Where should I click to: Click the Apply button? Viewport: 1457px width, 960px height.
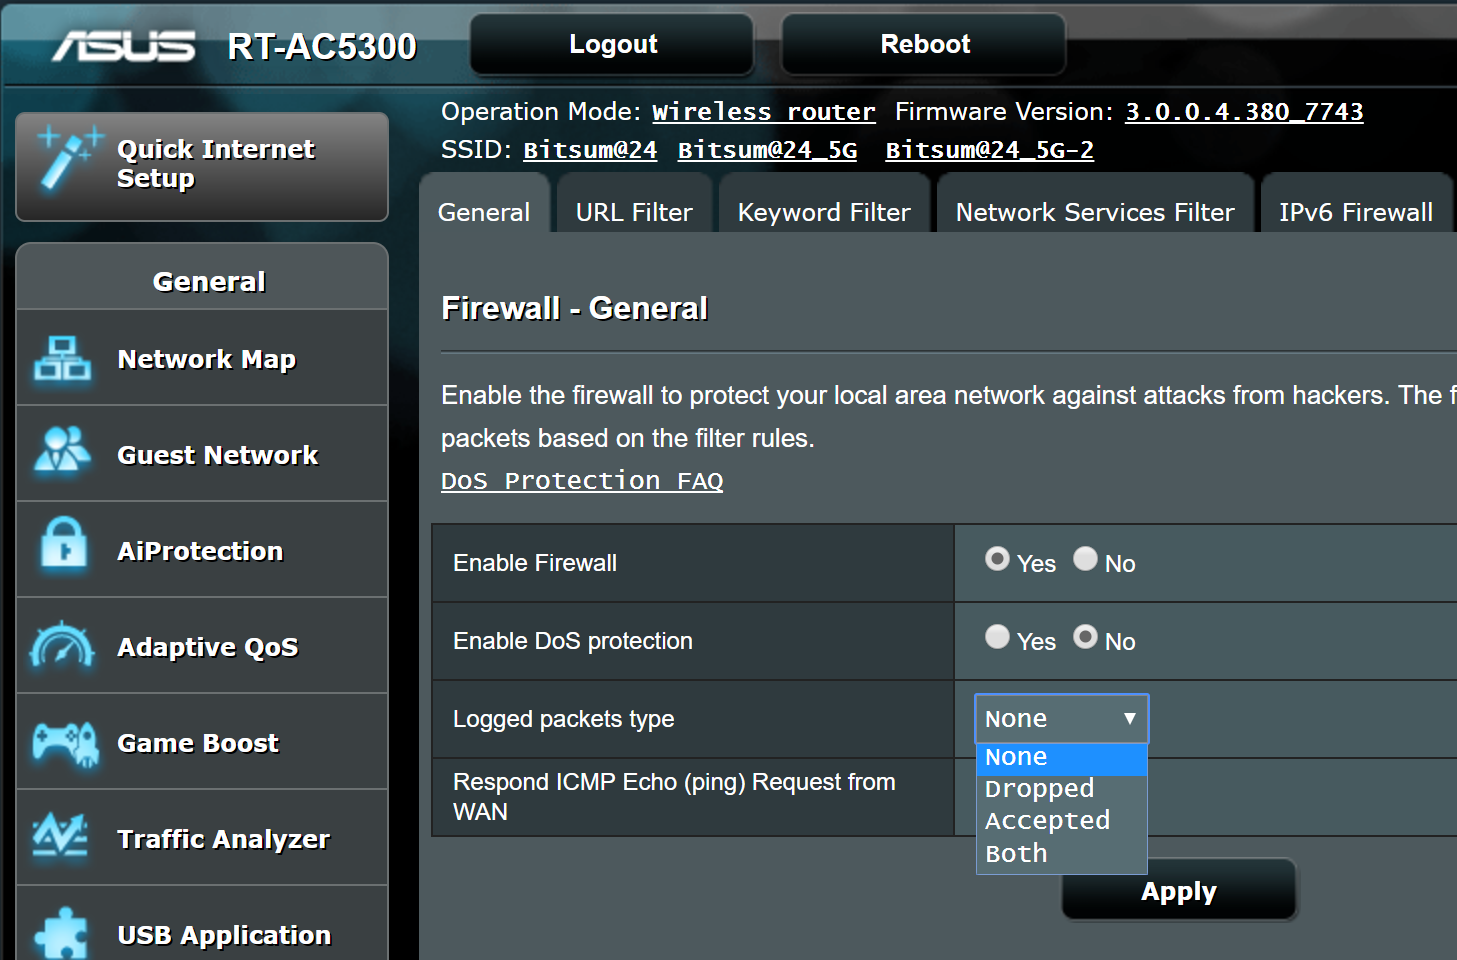point(1179,890)
